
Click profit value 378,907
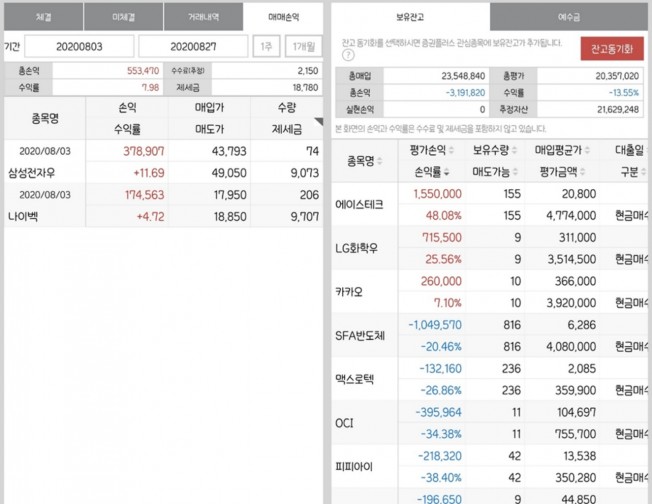coord(143,151)
